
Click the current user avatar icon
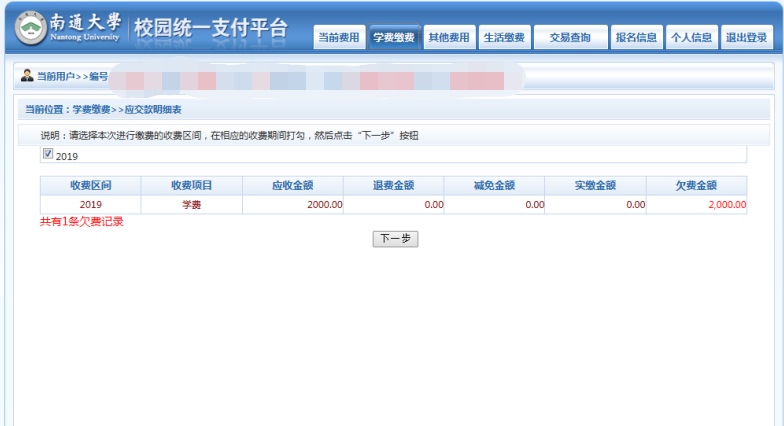27,76
